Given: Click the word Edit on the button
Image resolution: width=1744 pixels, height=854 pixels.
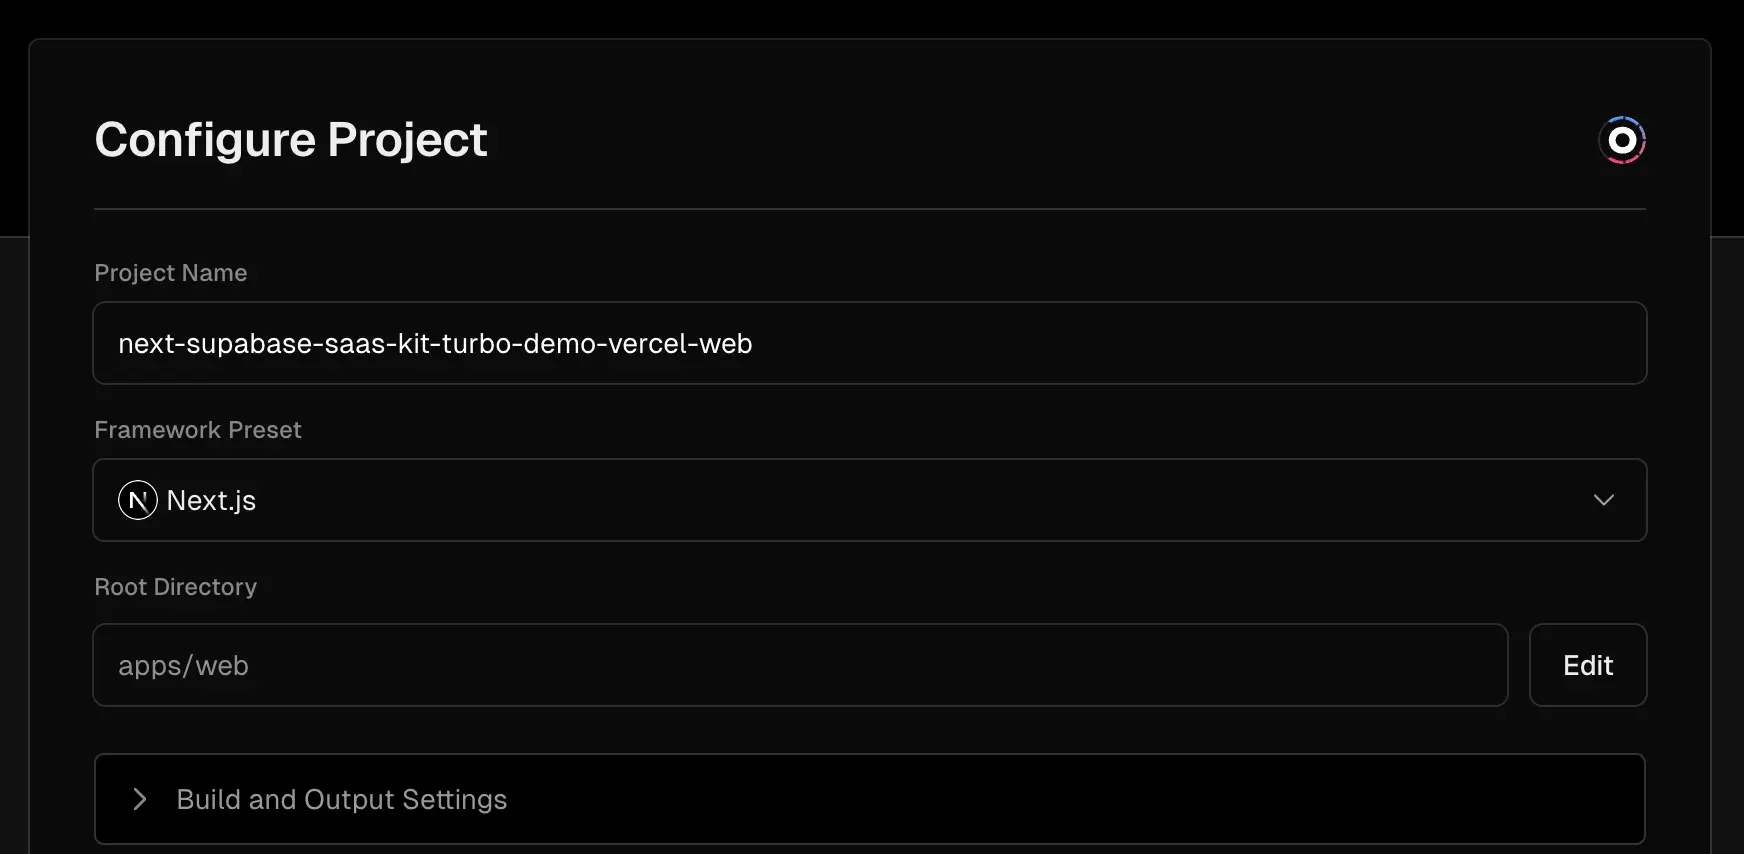Looking at the screenshot, I should click(1587, 666).
